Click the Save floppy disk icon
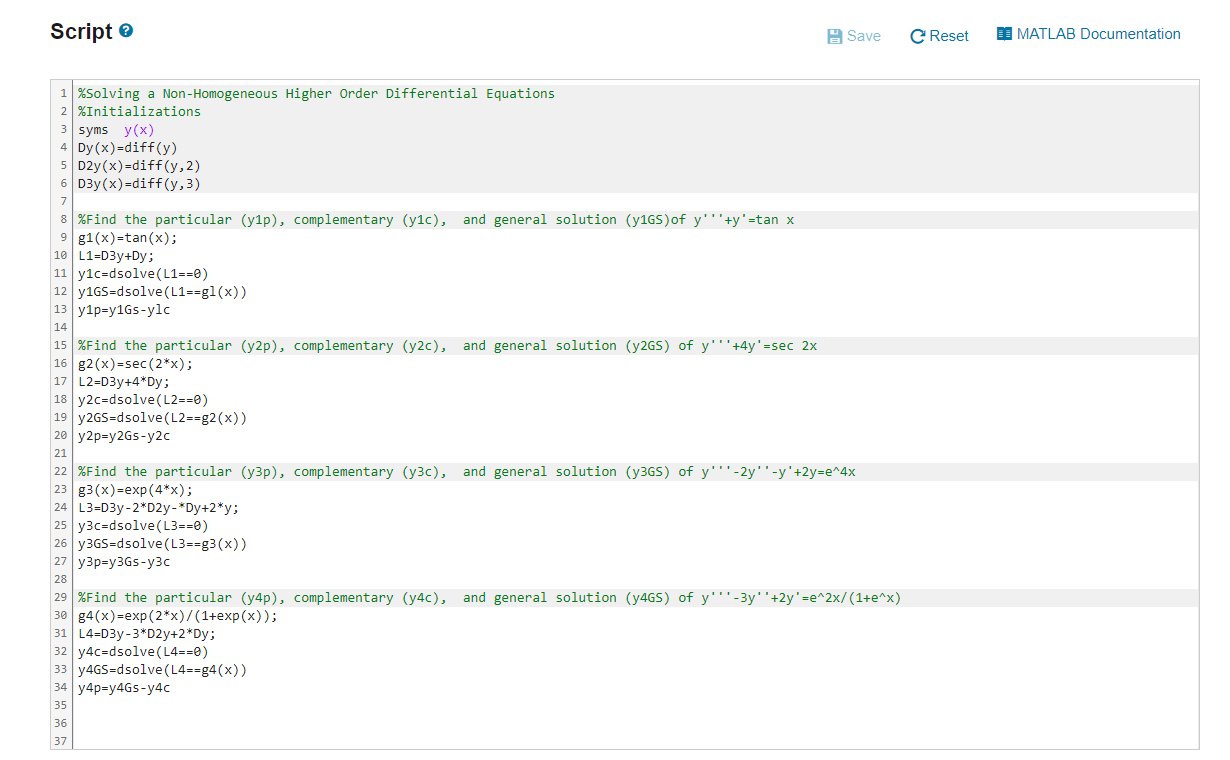Image resolution: width=1230 pixels, height=760 pixels. click(x=835, y=36)
